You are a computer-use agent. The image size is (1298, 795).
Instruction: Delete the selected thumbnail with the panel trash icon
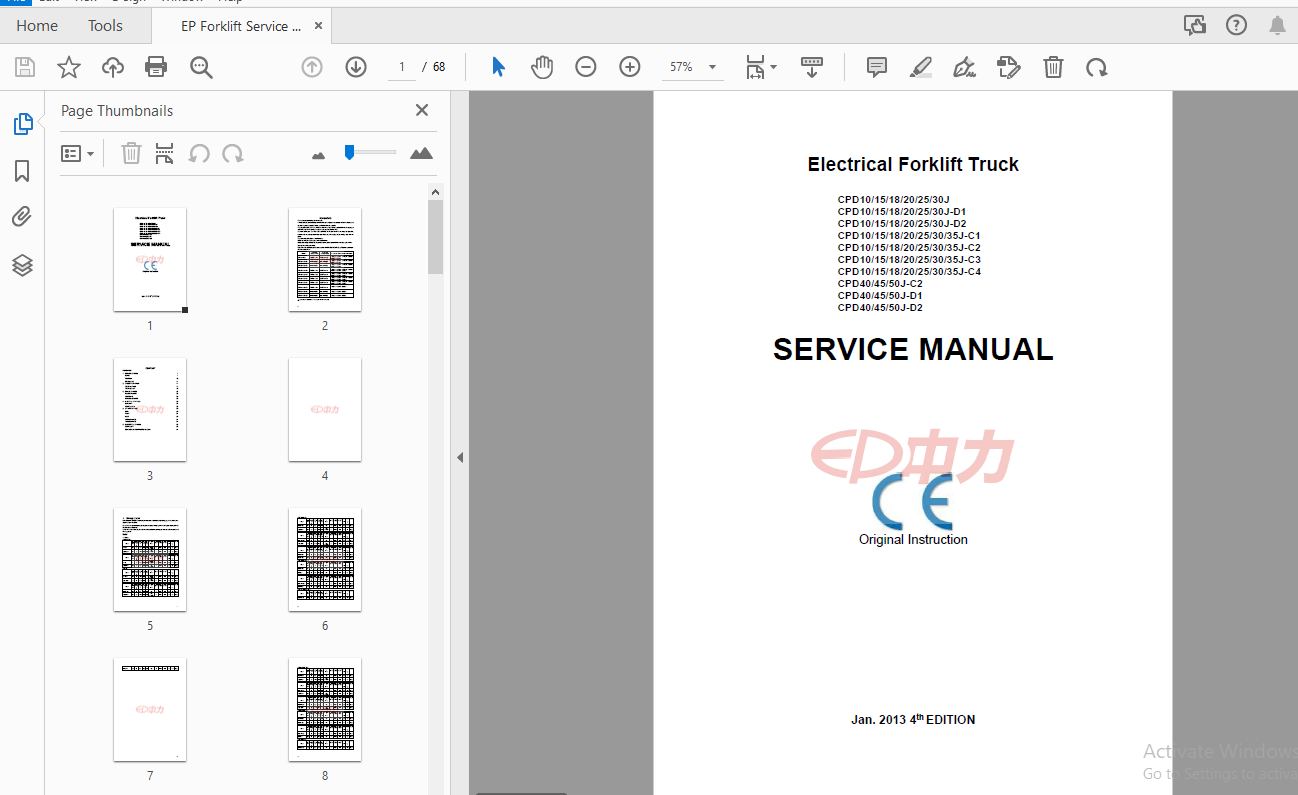[131, 153]
